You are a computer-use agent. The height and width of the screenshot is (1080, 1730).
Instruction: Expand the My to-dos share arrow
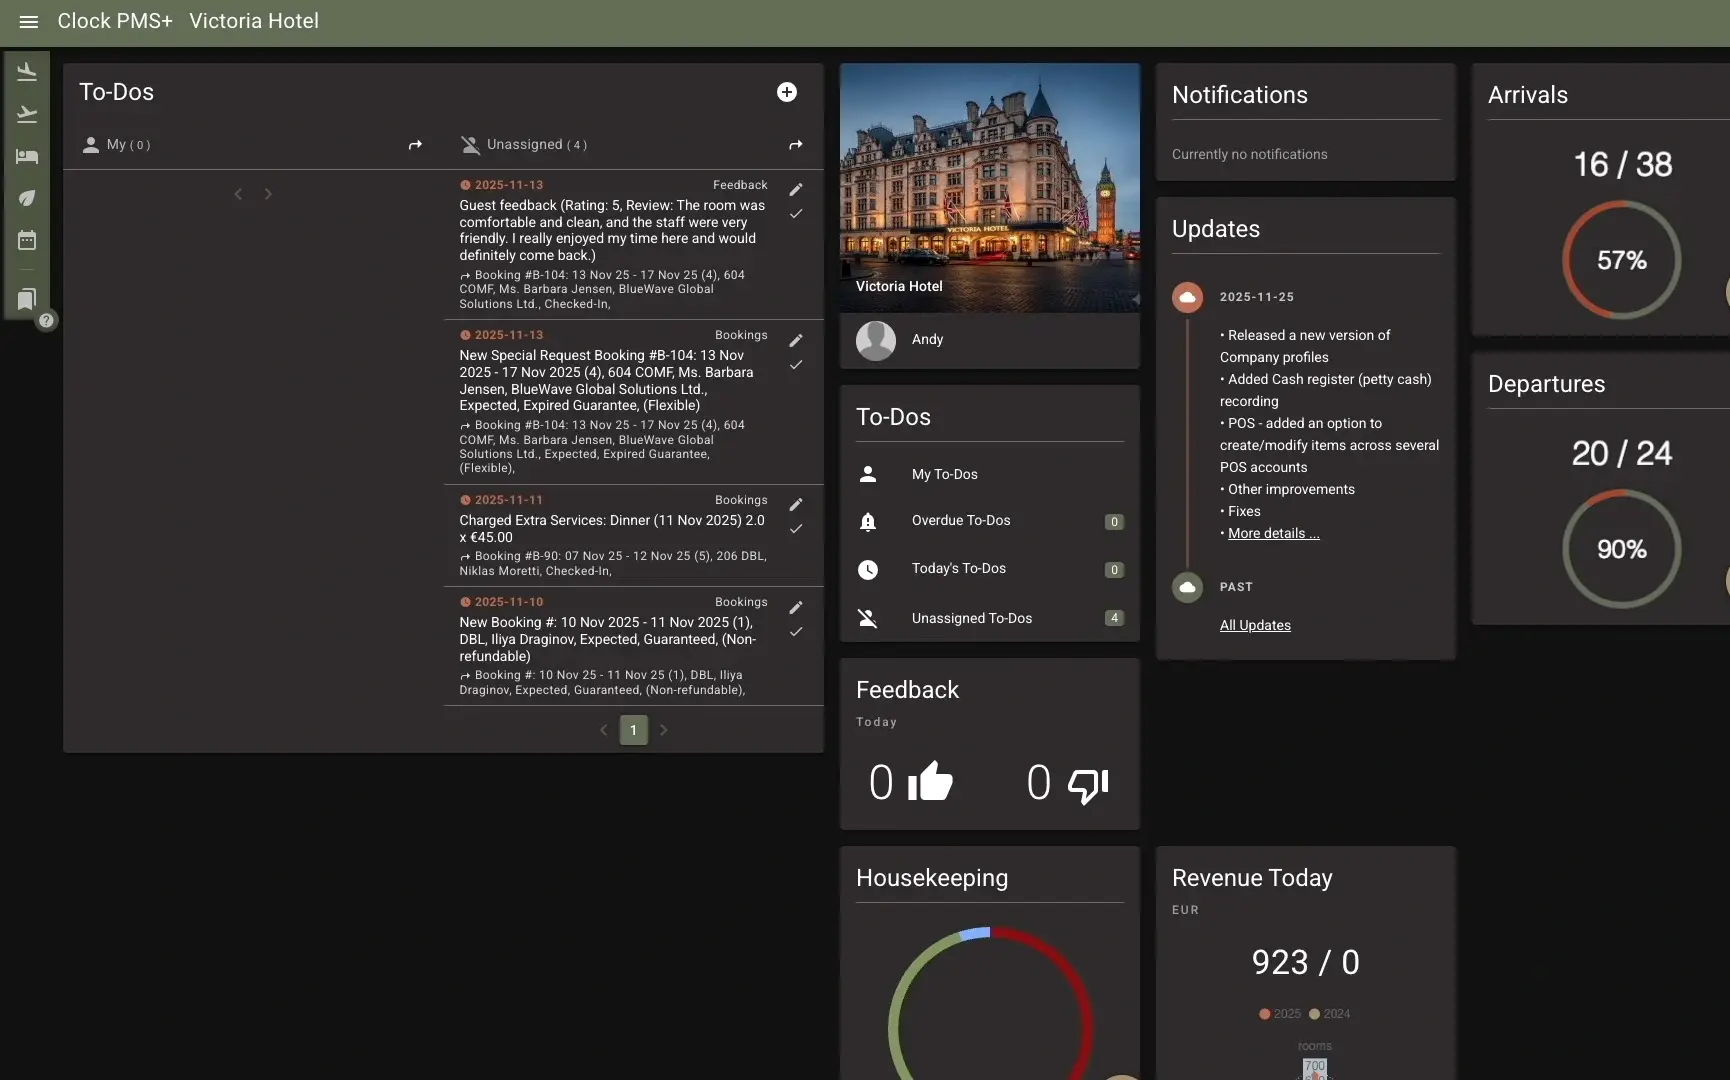coord(415,145)
